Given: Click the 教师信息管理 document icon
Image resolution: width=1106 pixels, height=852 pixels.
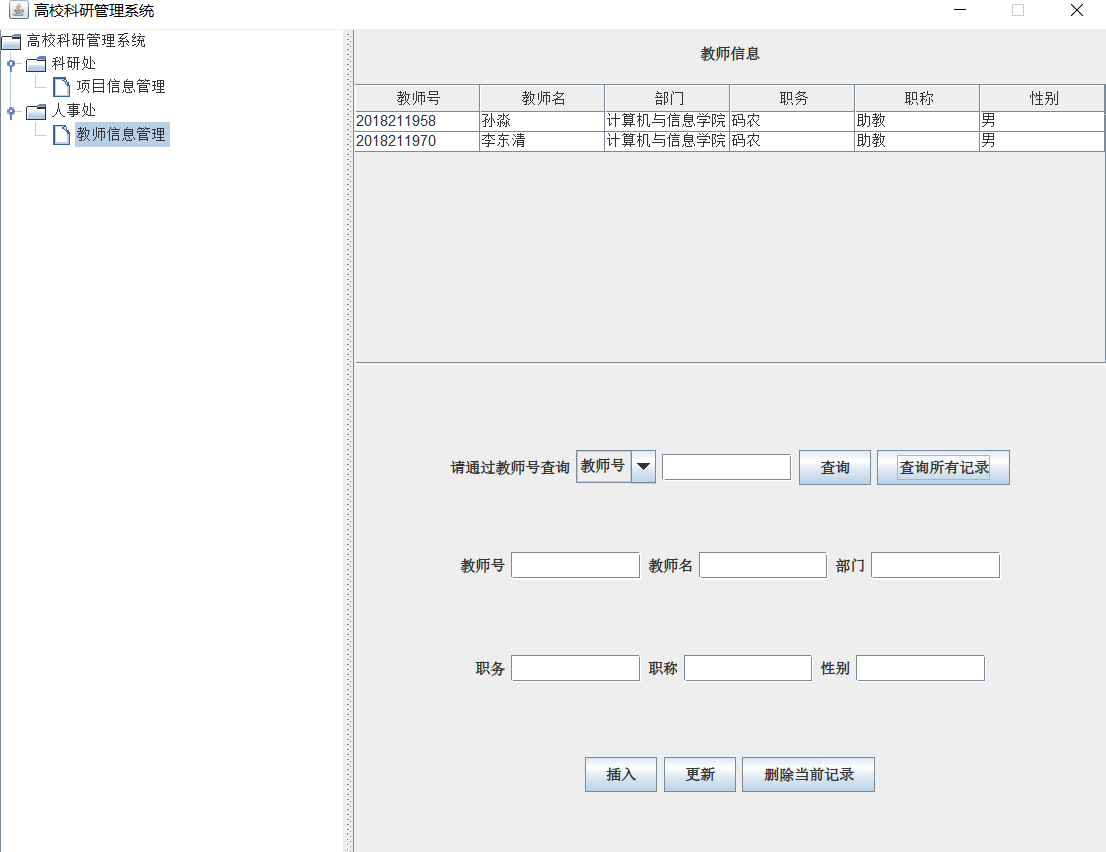Looking at the screenshot, I should click(x=62, y=134).
